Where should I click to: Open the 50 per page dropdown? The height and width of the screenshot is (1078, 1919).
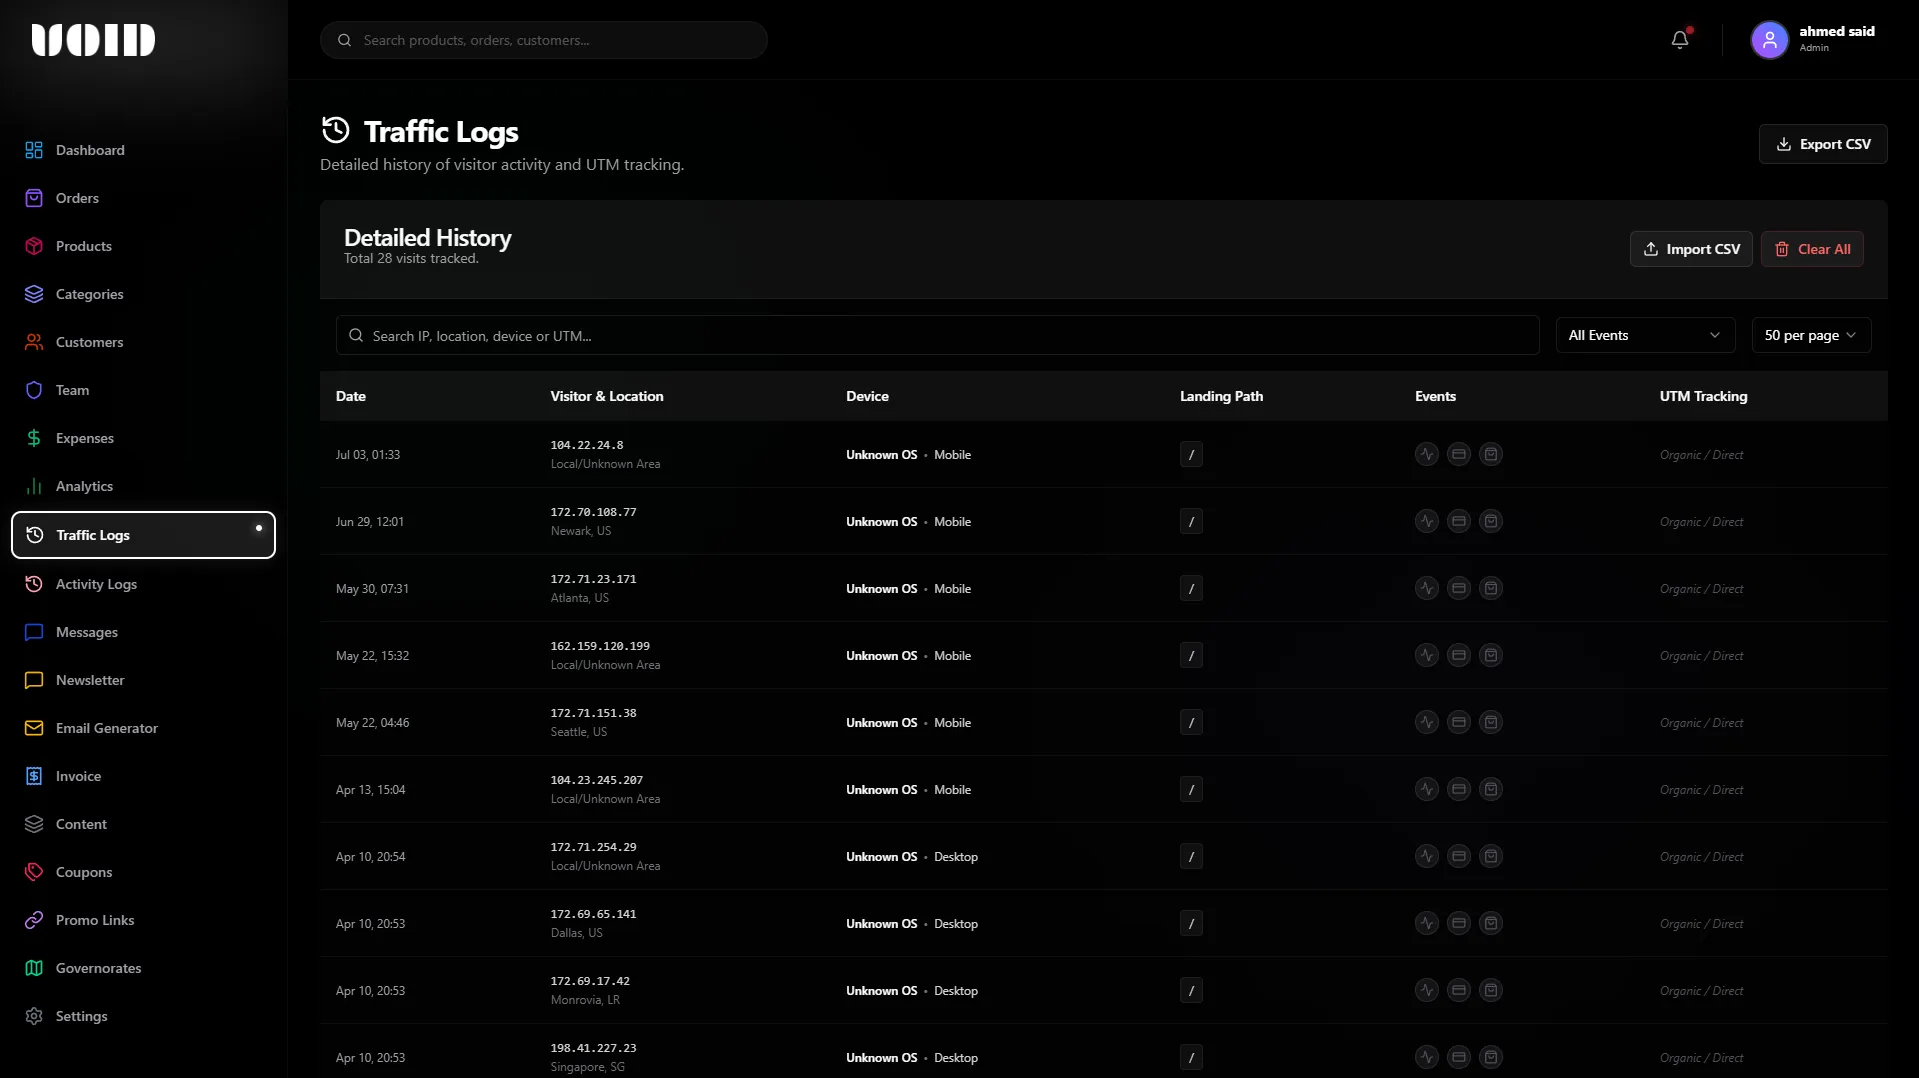click(x=1811, y=336)
